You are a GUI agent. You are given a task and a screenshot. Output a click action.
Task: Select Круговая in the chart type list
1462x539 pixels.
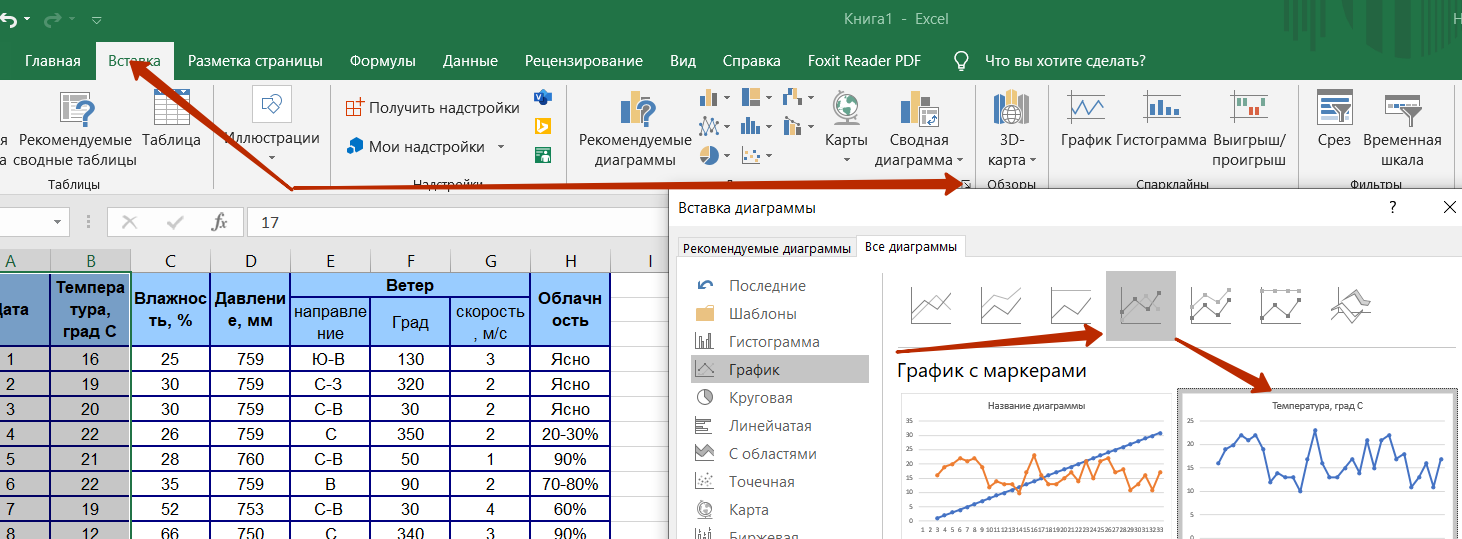[x=780, y=397]
